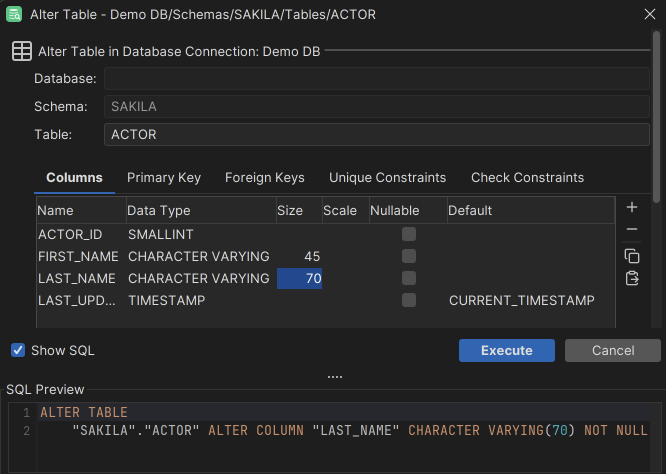Click the duplicate column copy icon
The height and width of the screenshot is (474, 666).
click(x=632, y=255)
